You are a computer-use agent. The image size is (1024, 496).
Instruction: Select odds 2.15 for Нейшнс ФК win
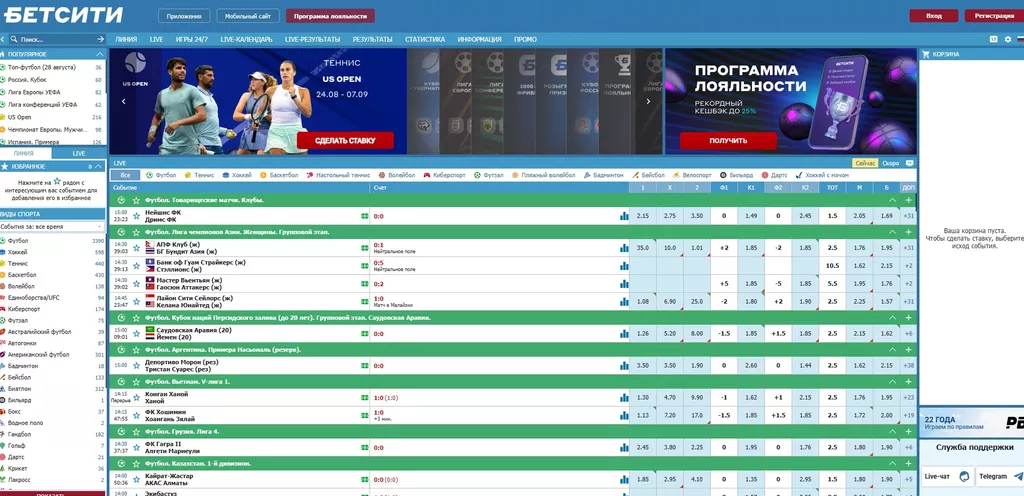pyautogui.click(x=643, y=216)
